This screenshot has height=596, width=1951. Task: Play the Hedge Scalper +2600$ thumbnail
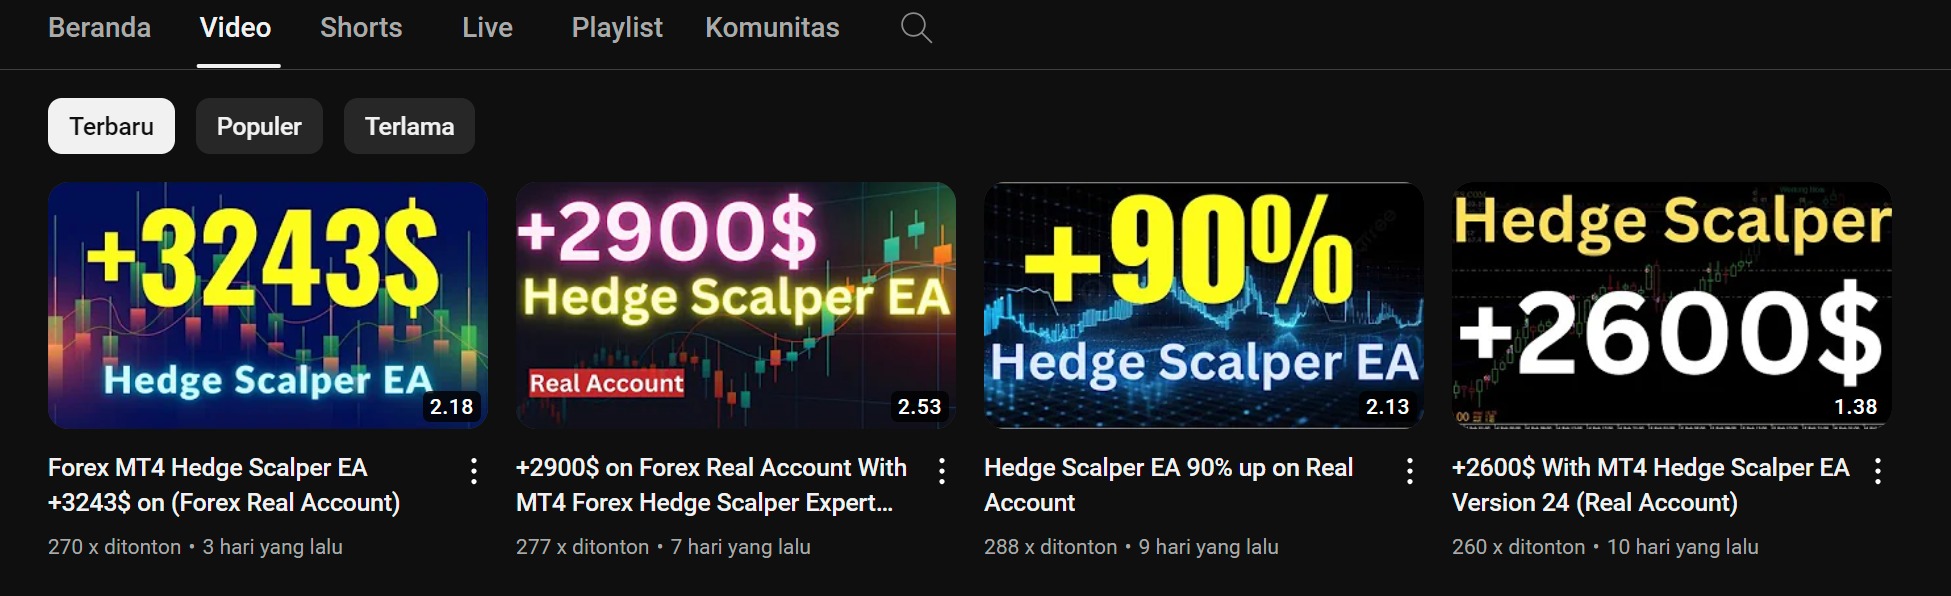(1672, 305)
